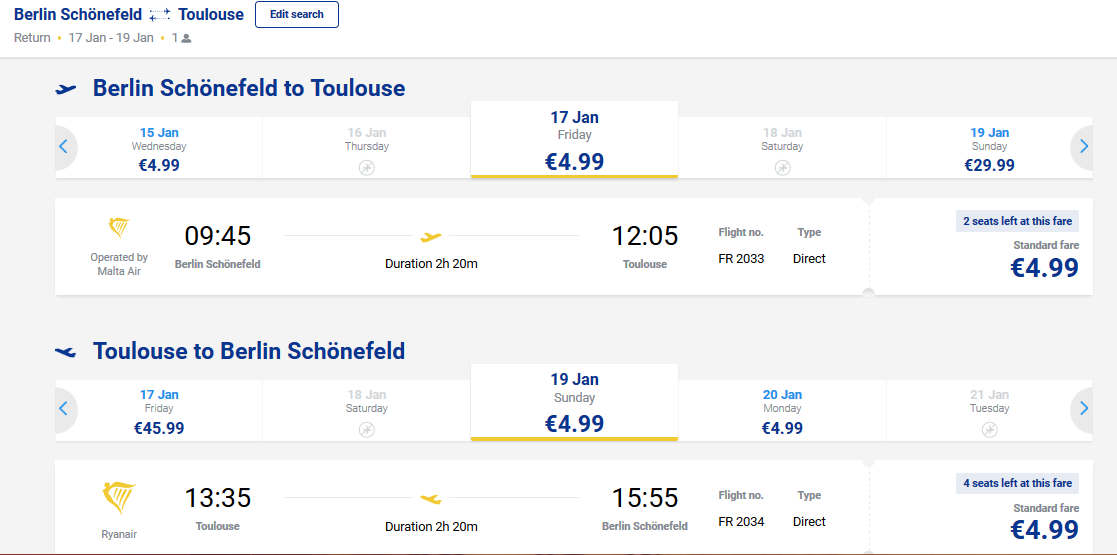Click the no-flight icon under 21 Jan Tuesday
Viewport: 1117px width, 555px height.
point(989,430)
